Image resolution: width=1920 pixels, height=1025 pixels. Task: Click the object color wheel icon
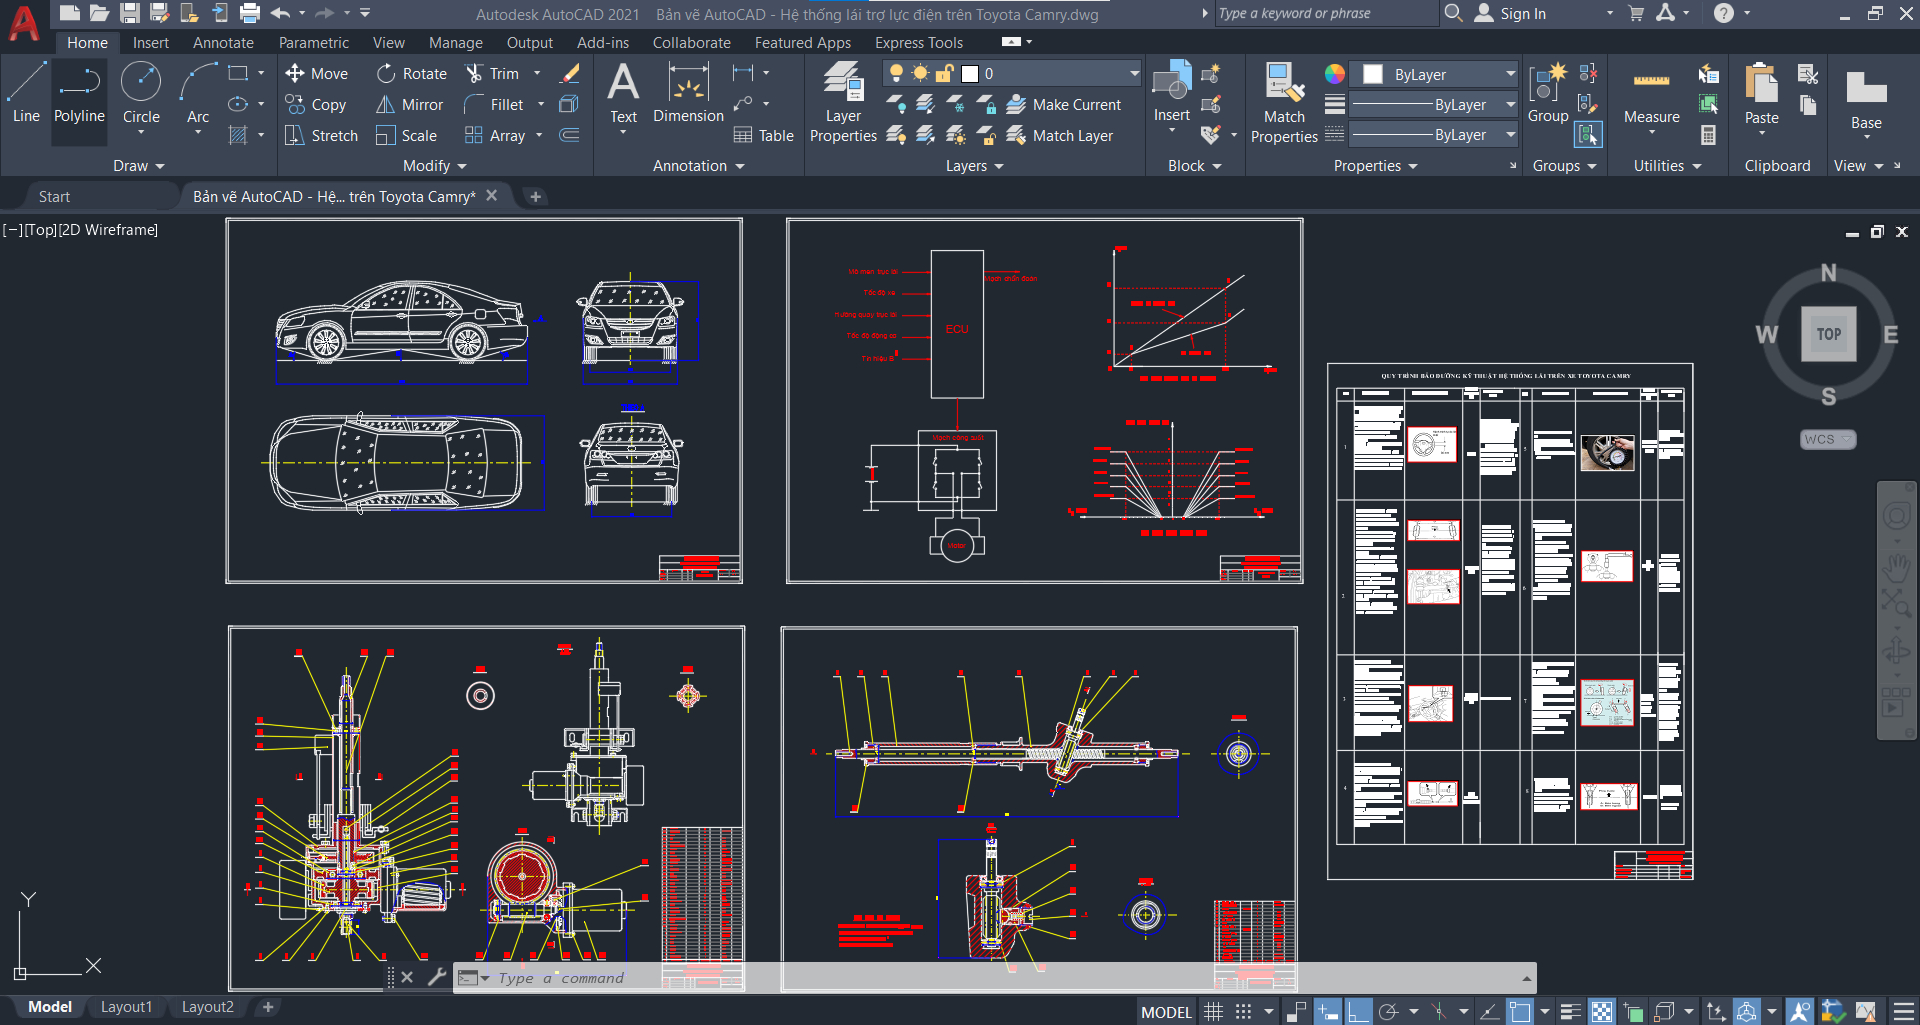coord(1335,74)
